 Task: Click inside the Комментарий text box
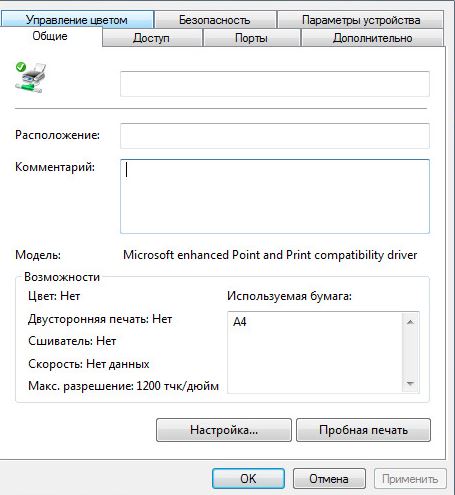pyautogui.click(x=275, y=196)
